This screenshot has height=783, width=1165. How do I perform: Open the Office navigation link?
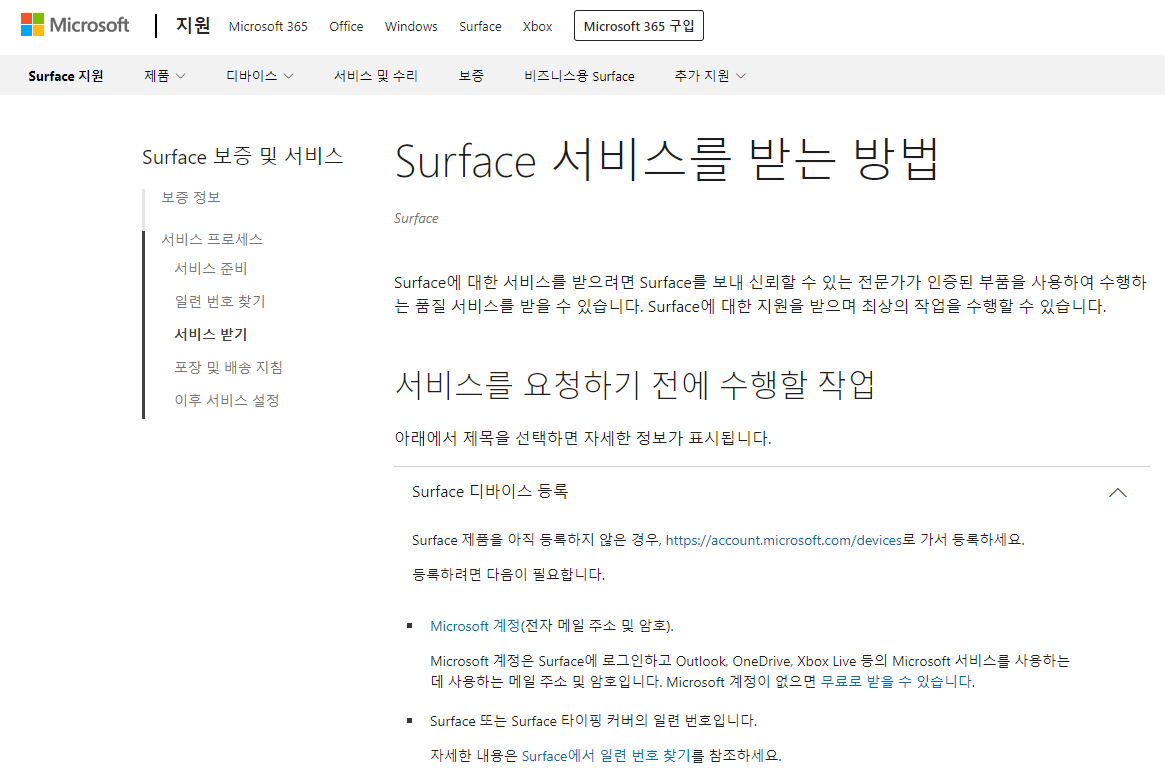[x=346, y=26]
